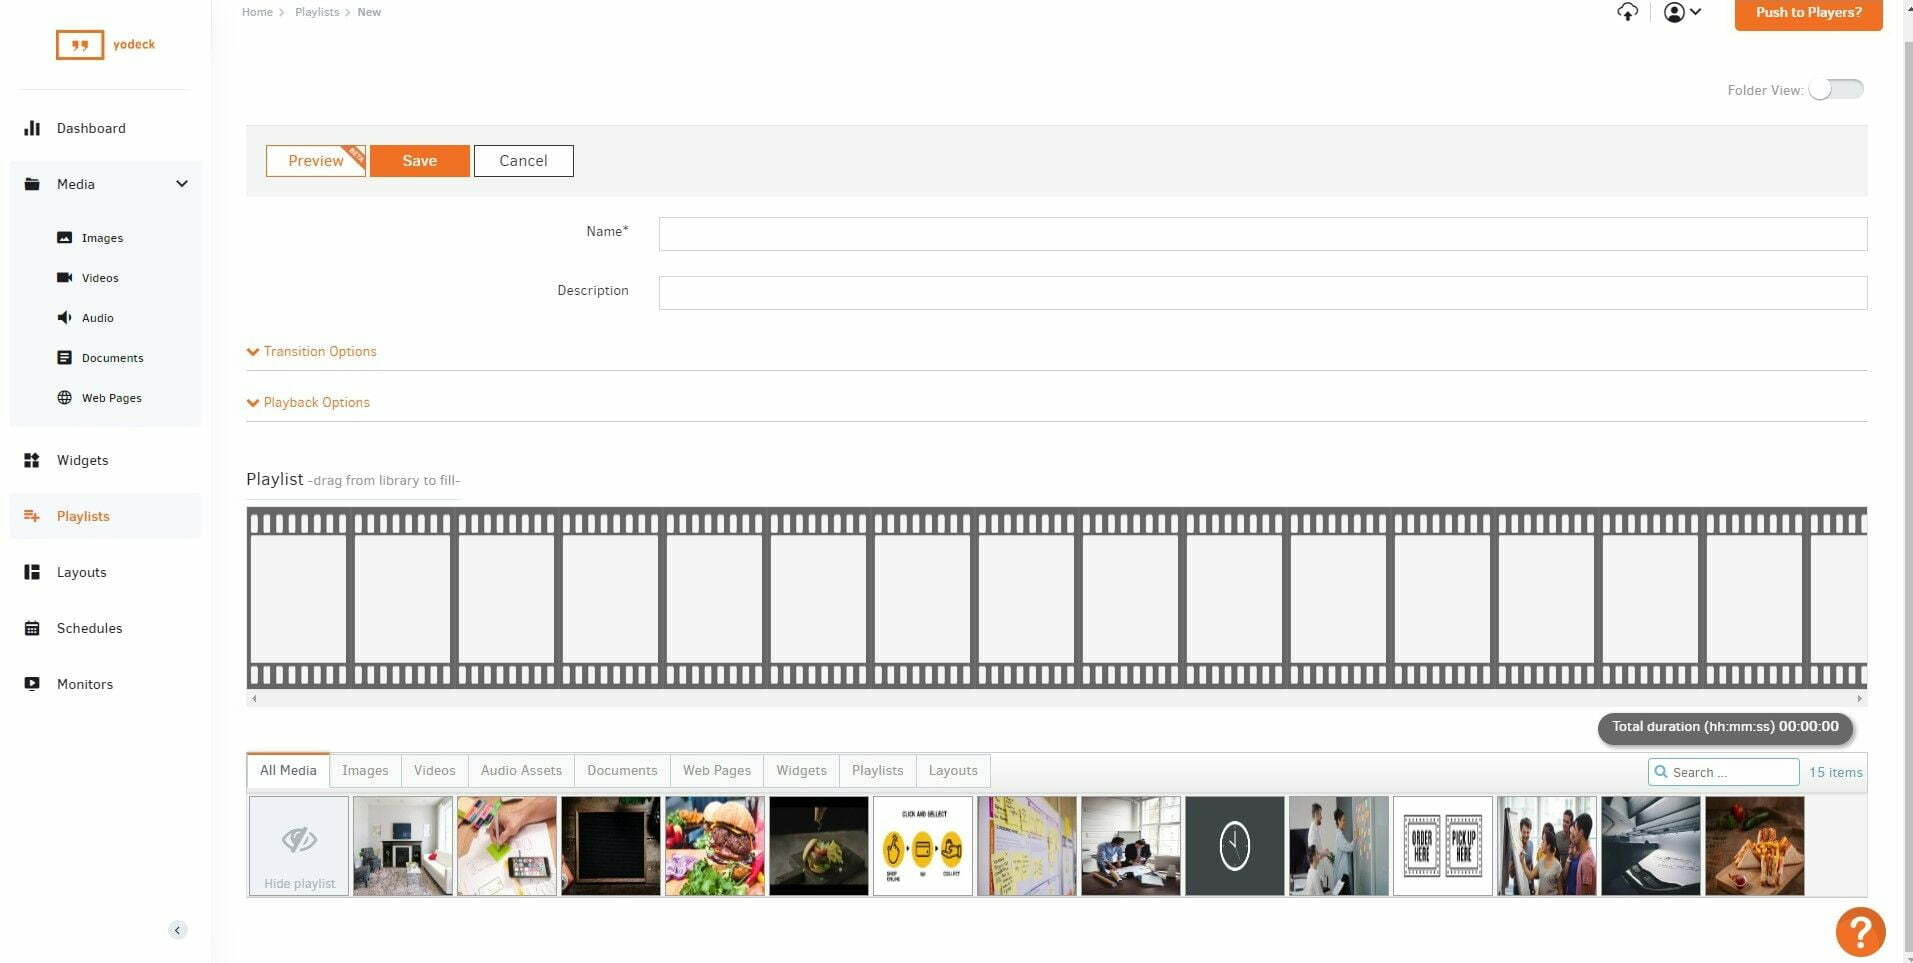The width and height of the screenshot is (1913, 963).
Task: Click the Widgets grid icon
Action: tap(32, 460)
